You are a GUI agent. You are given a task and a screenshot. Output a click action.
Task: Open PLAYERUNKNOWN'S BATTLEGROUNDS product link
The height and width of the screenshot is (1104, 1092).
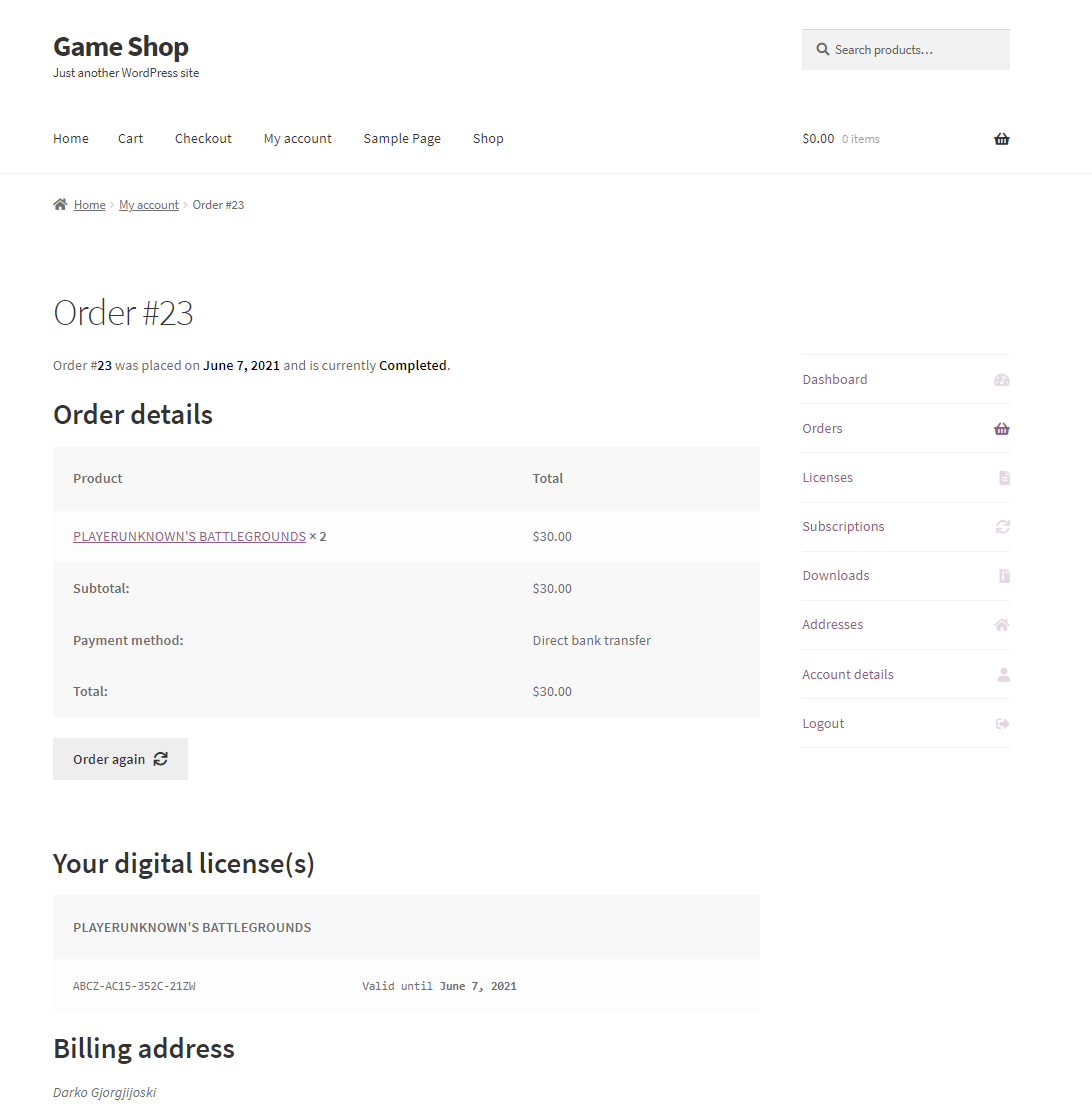click(x=189, y=537)
